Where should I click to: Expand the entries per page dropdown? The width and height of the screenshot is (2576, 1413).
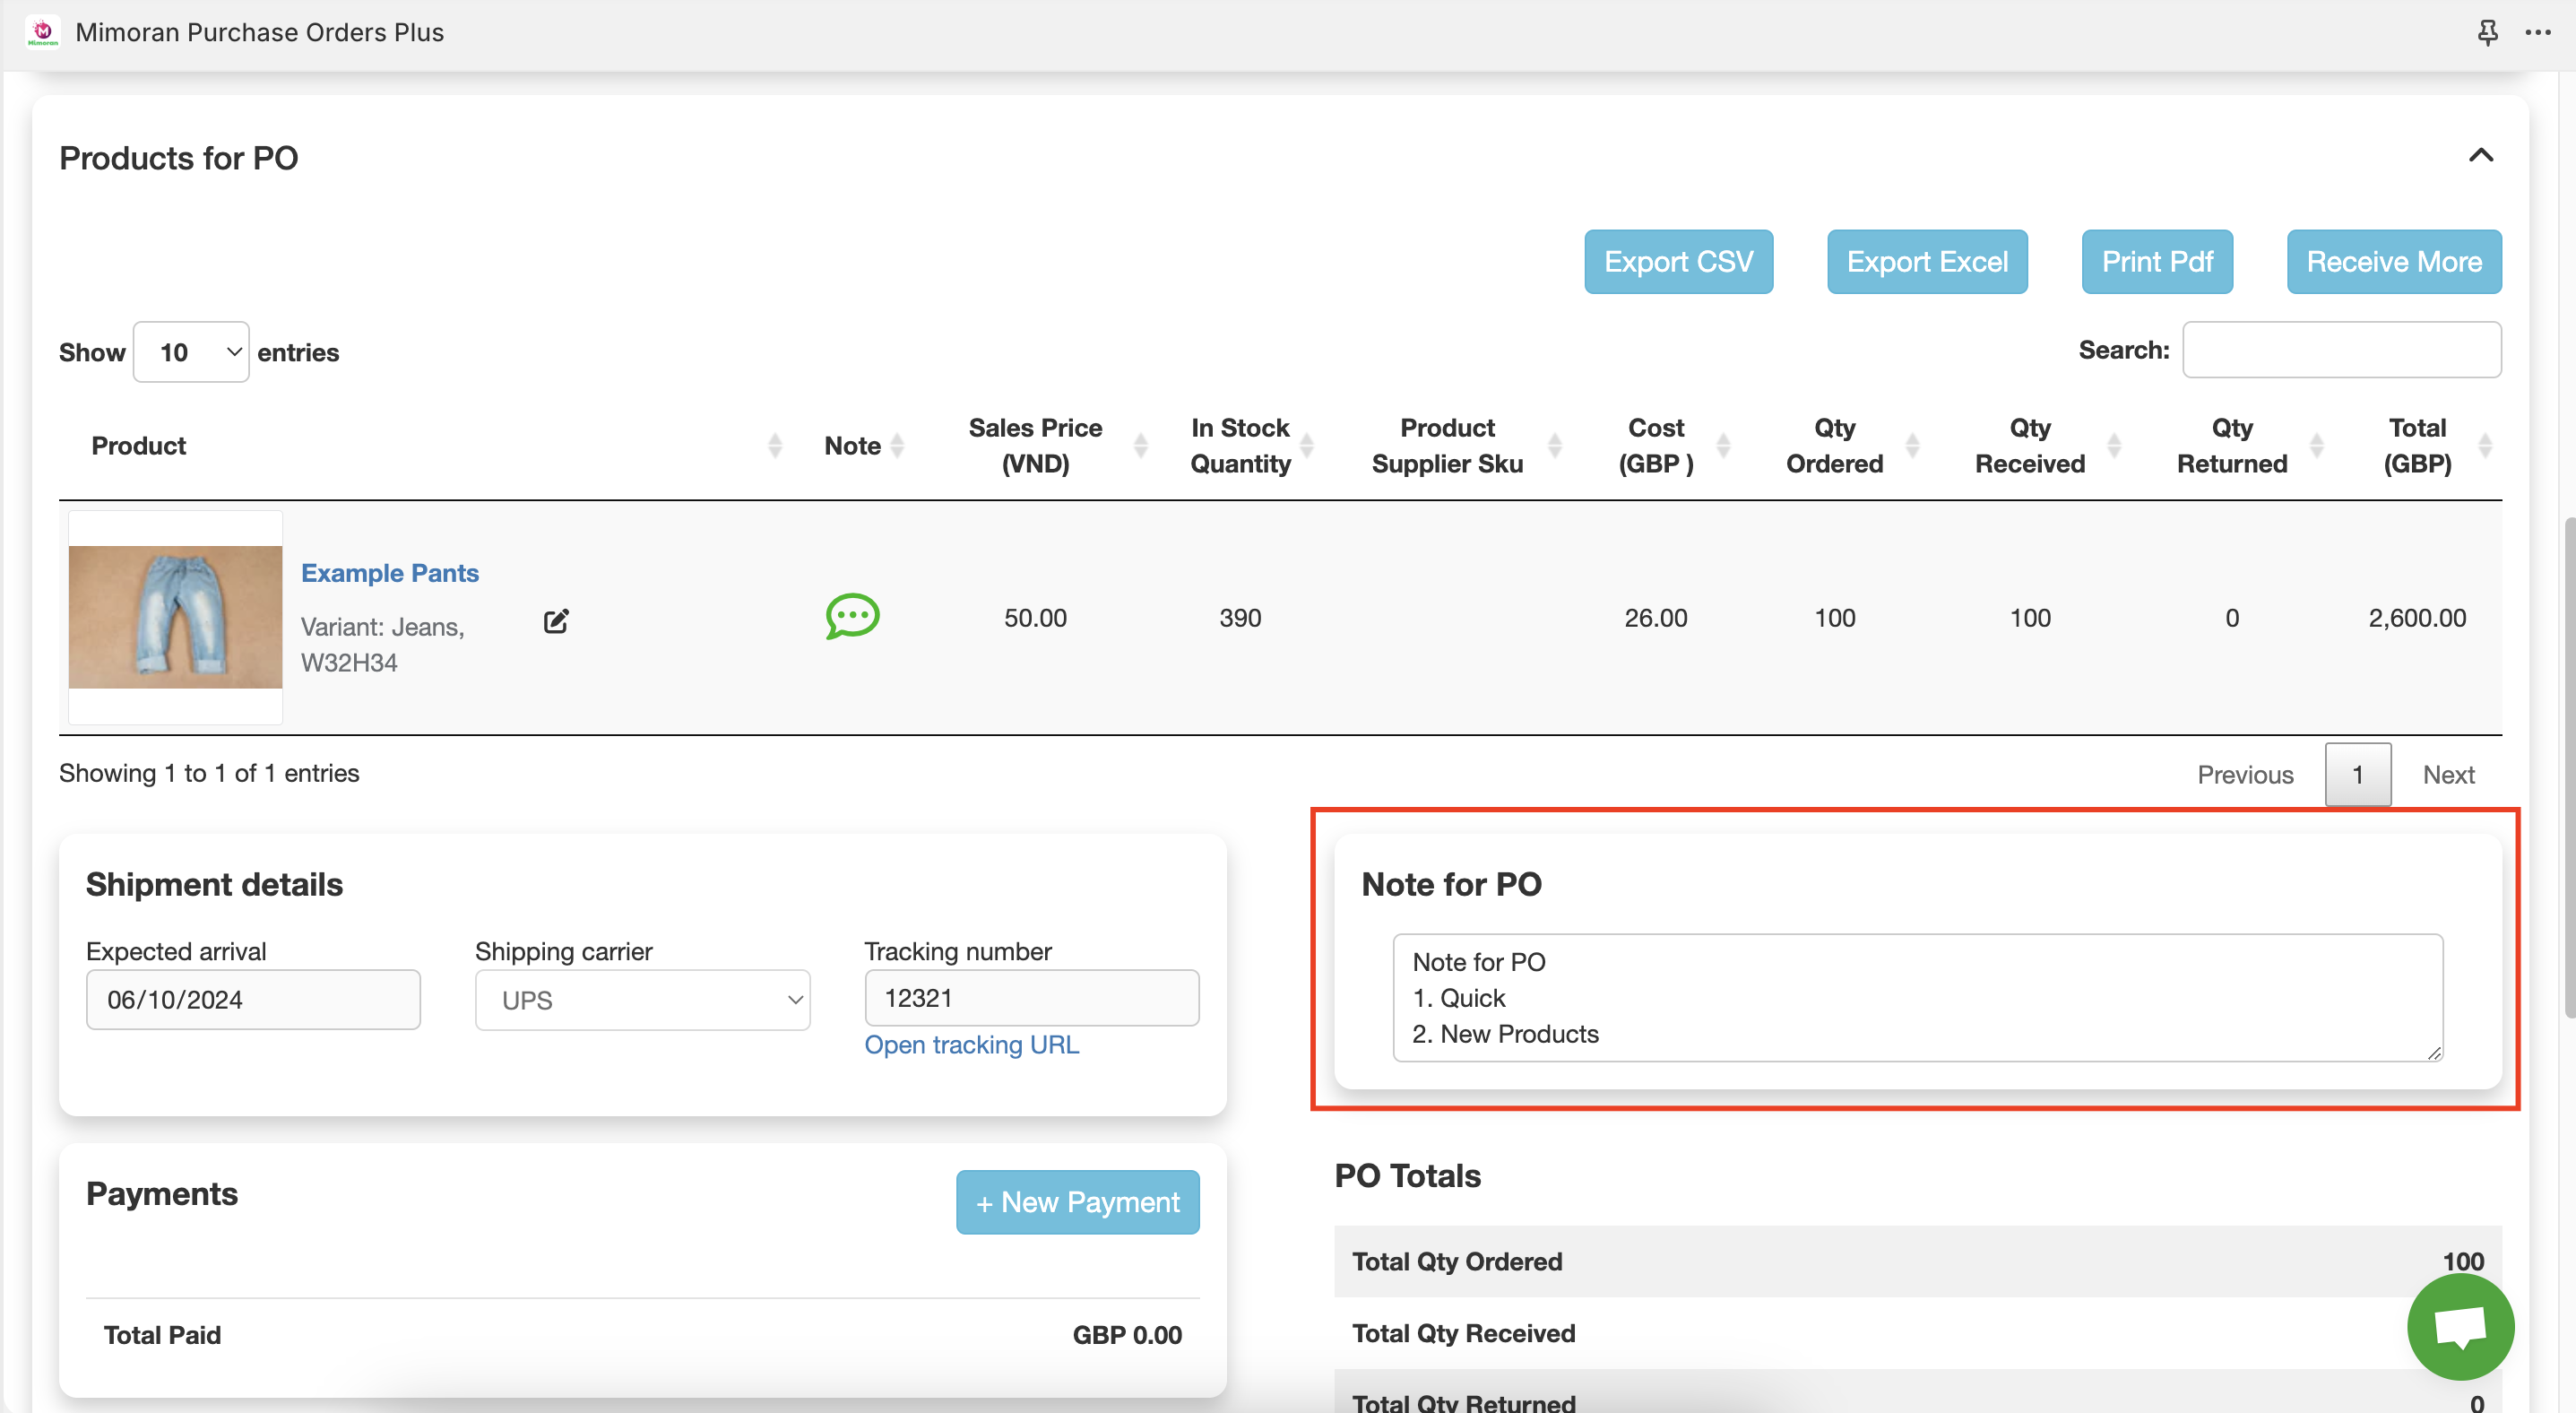pos(191,351)
